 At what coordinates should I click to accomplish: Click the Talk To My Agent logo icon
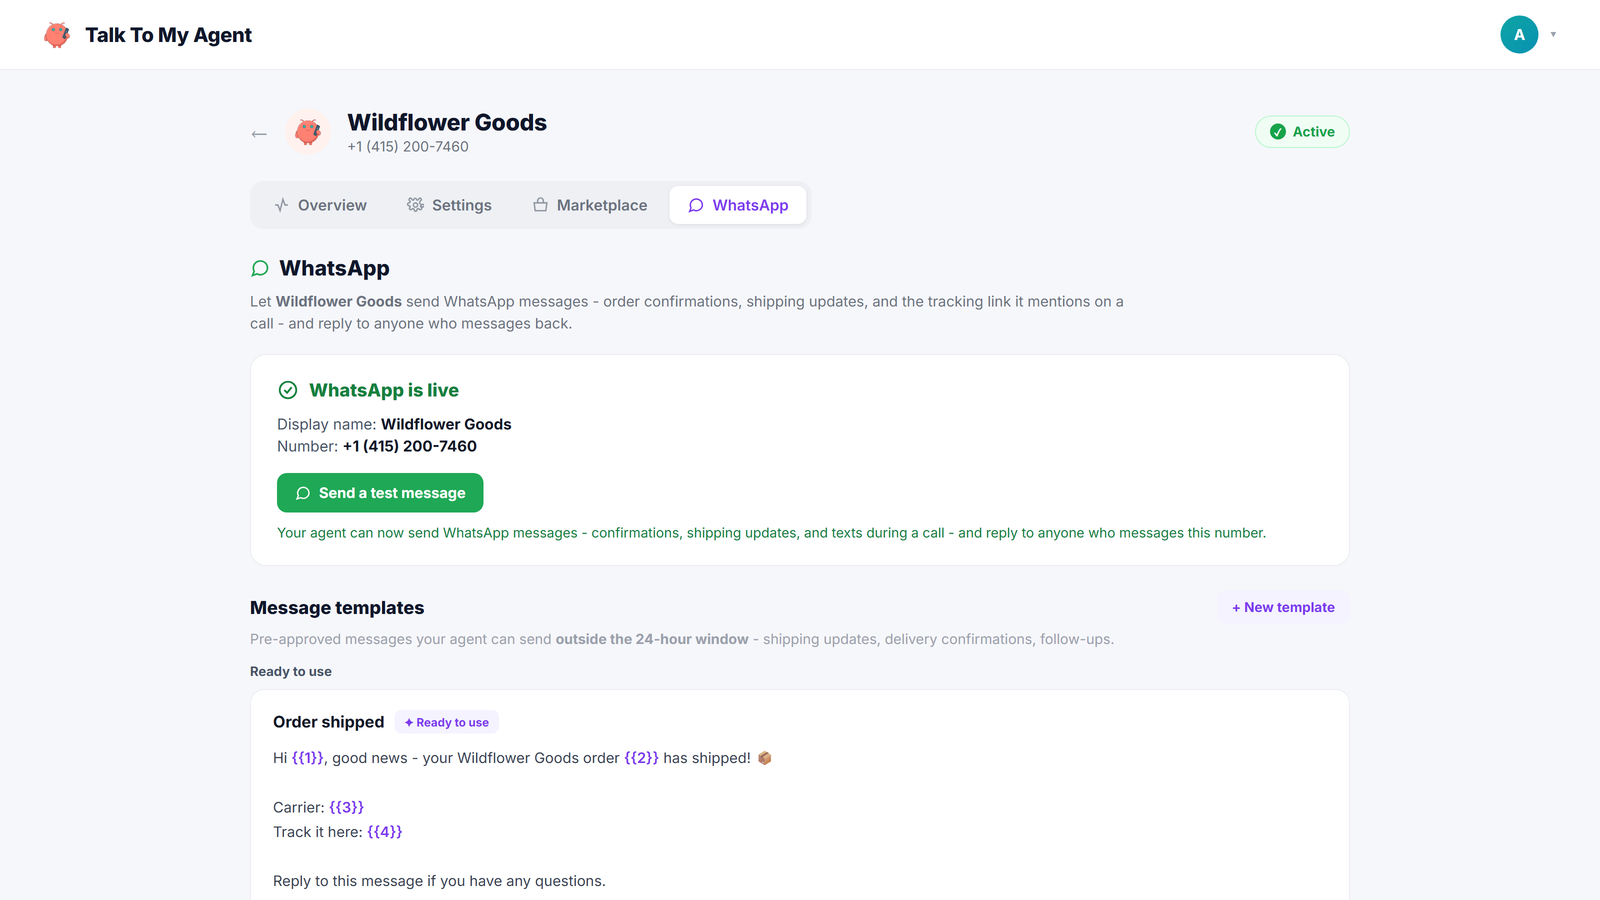(x=57, y=35)
